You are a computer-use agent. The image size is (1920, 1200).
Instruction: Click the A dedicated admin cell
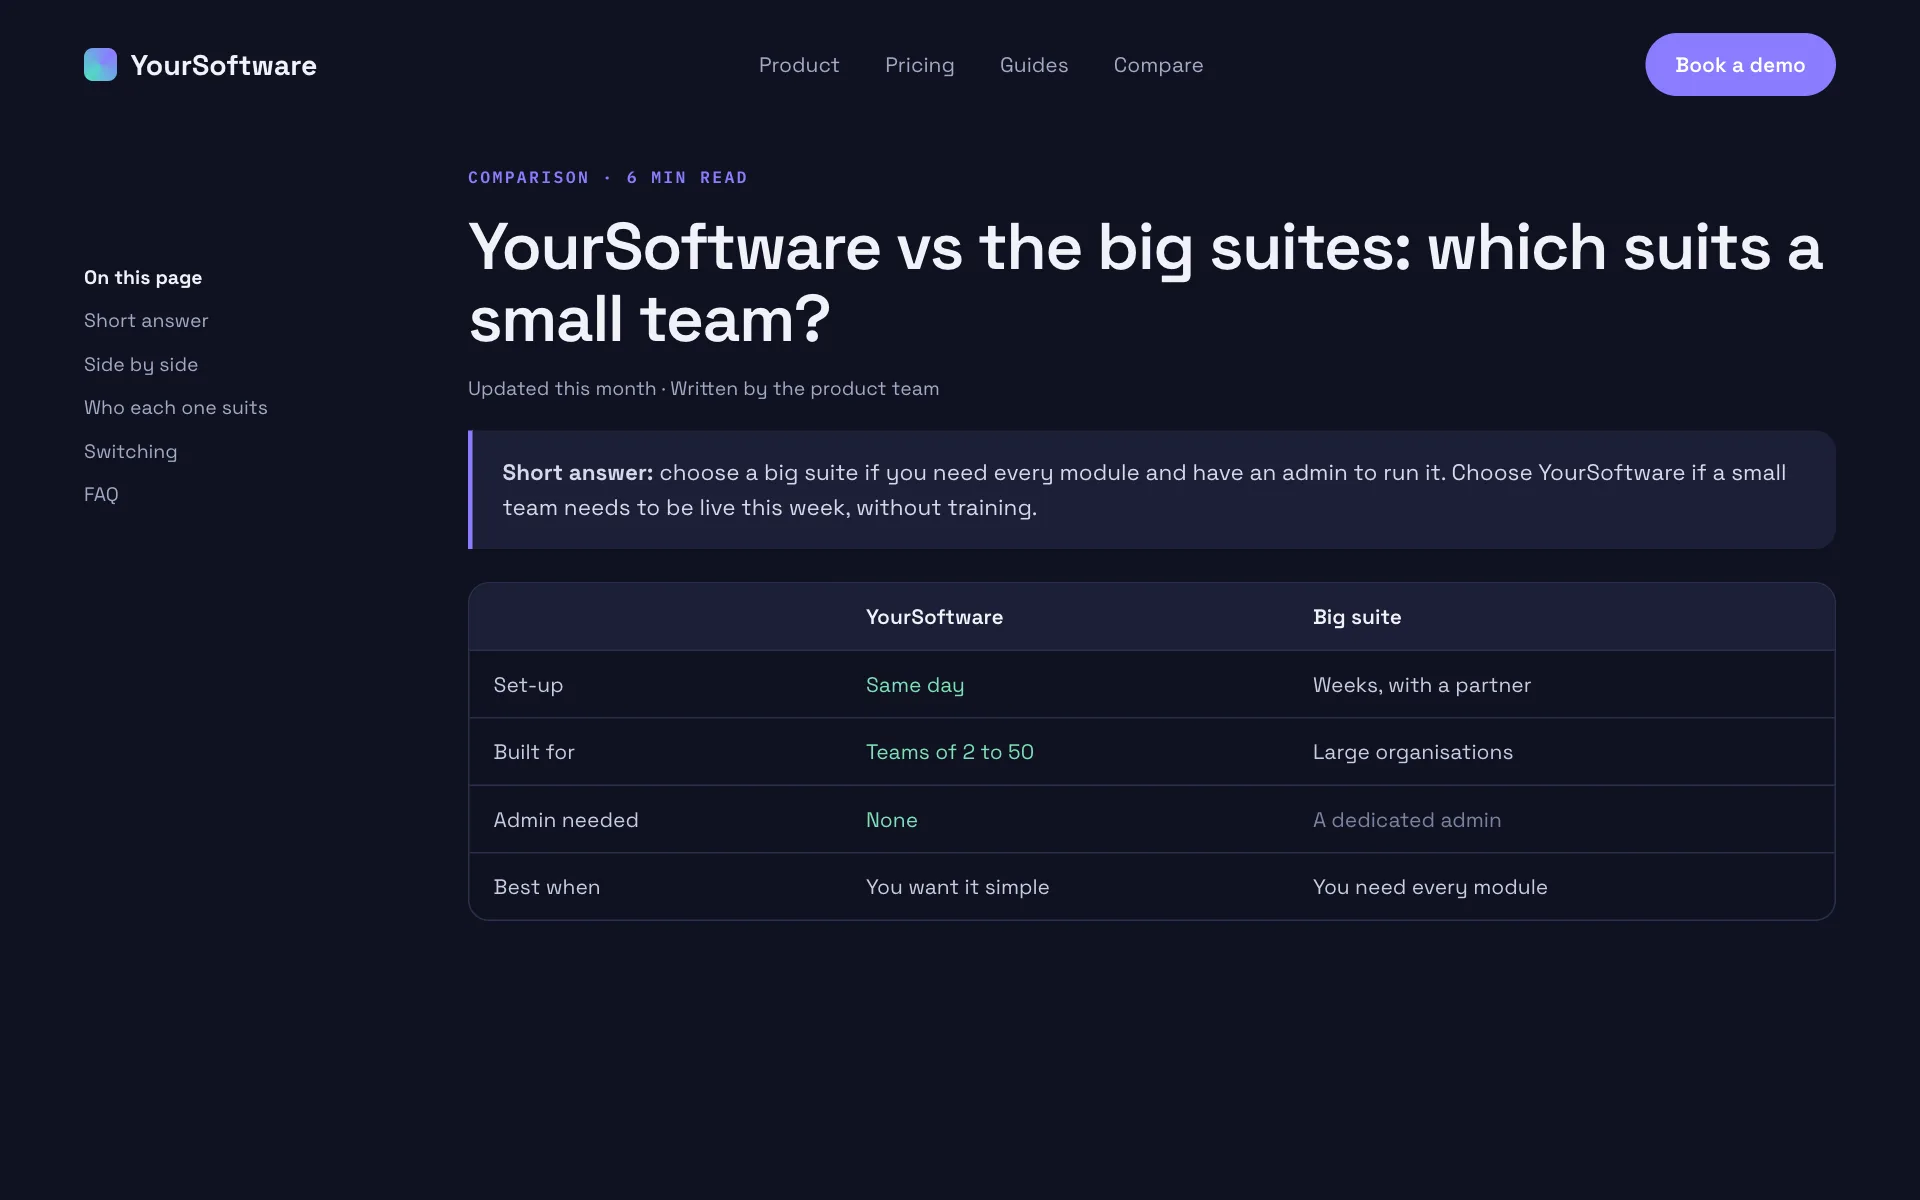click(x=1407, y=820)
